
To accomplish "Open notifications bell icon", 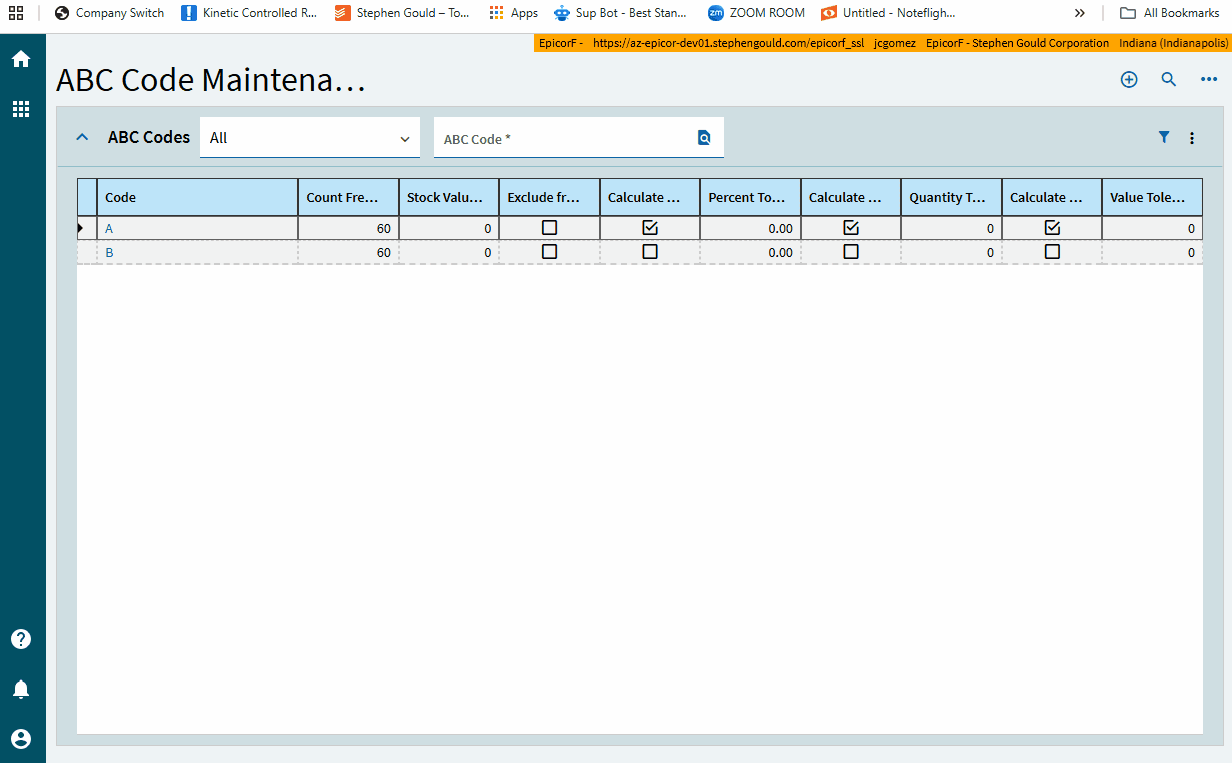I will pyautogui.click(x=21, y=689).
